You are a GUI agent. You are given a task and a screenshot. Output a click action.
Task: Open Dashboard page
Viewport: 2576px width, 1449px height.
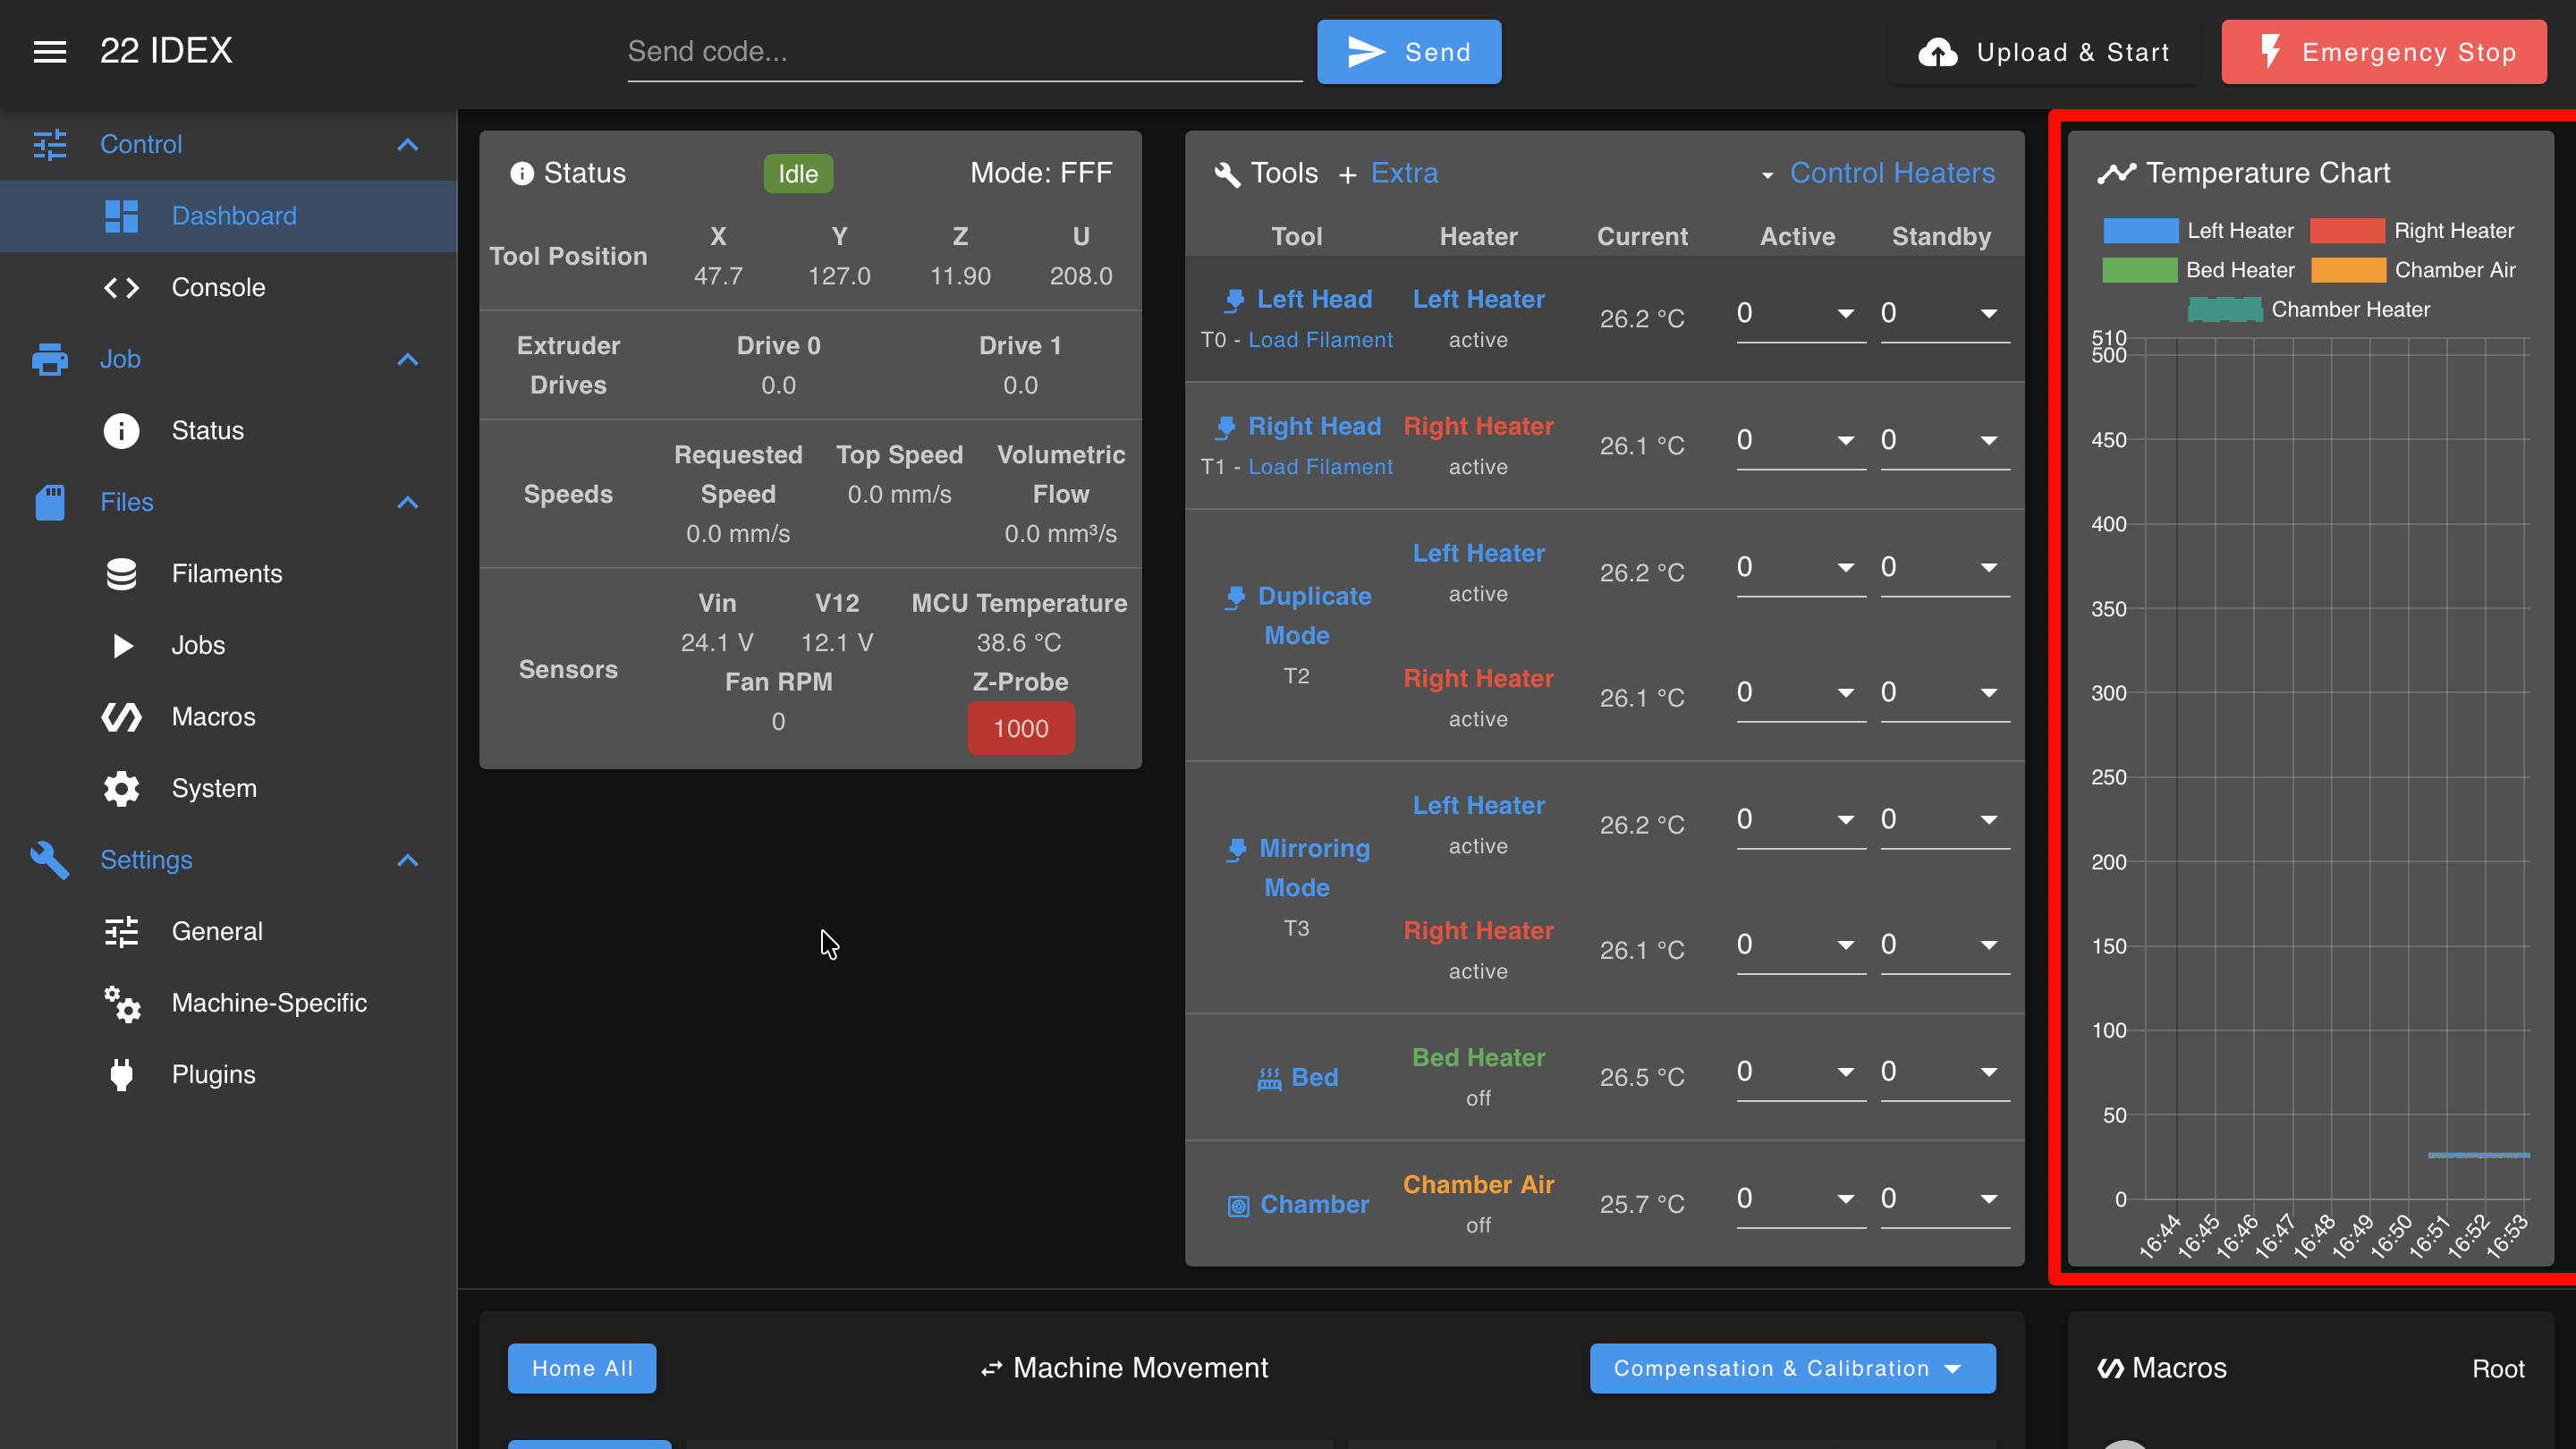point(229,216)
